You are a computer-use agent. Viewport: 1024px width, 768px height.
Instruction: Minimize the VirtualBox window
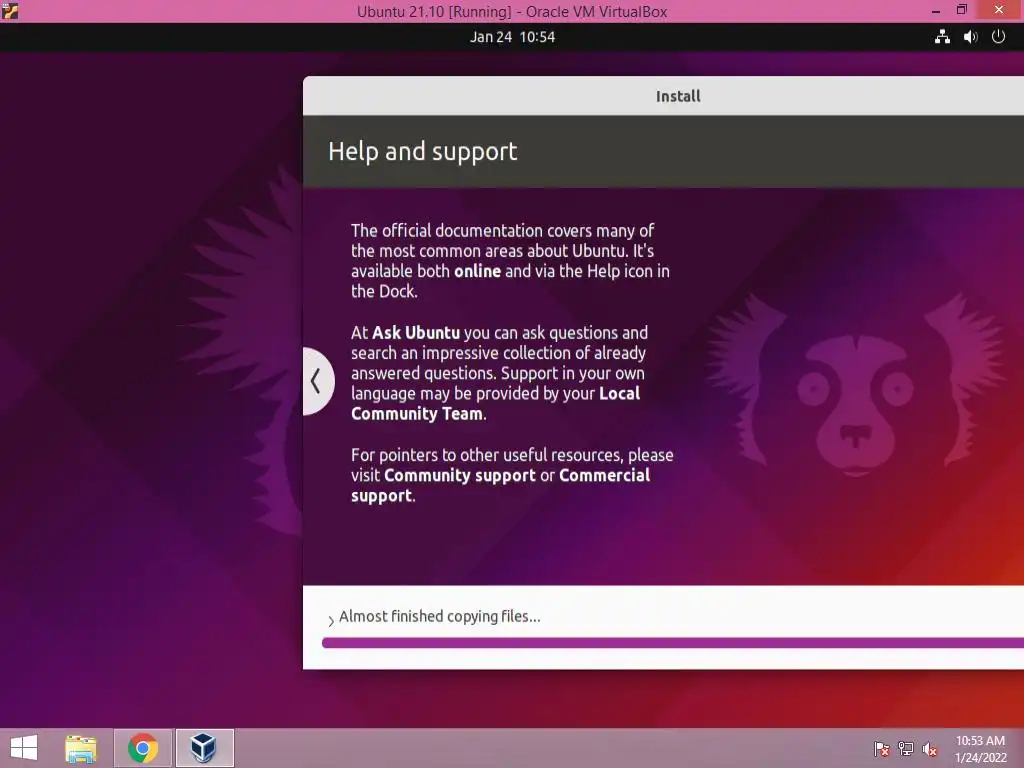(x=936, y=11)
